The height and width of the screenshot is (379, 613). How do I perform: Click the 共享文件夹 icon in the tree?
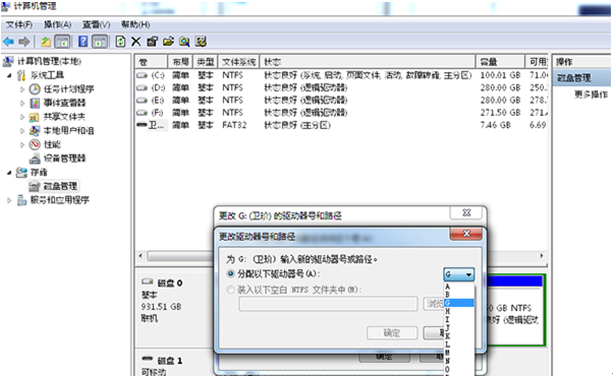[34, 117]
